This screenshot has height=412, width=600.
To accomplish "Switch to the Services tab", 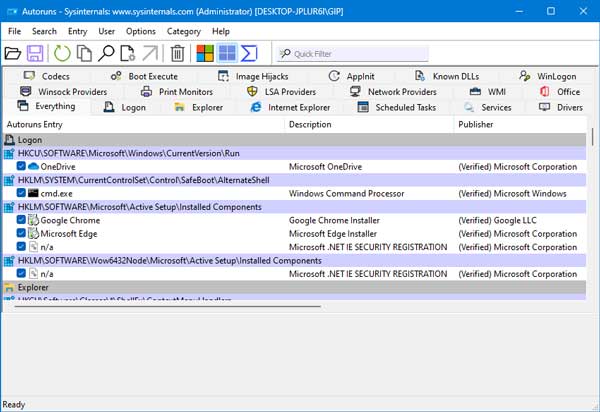I will 488,107.
